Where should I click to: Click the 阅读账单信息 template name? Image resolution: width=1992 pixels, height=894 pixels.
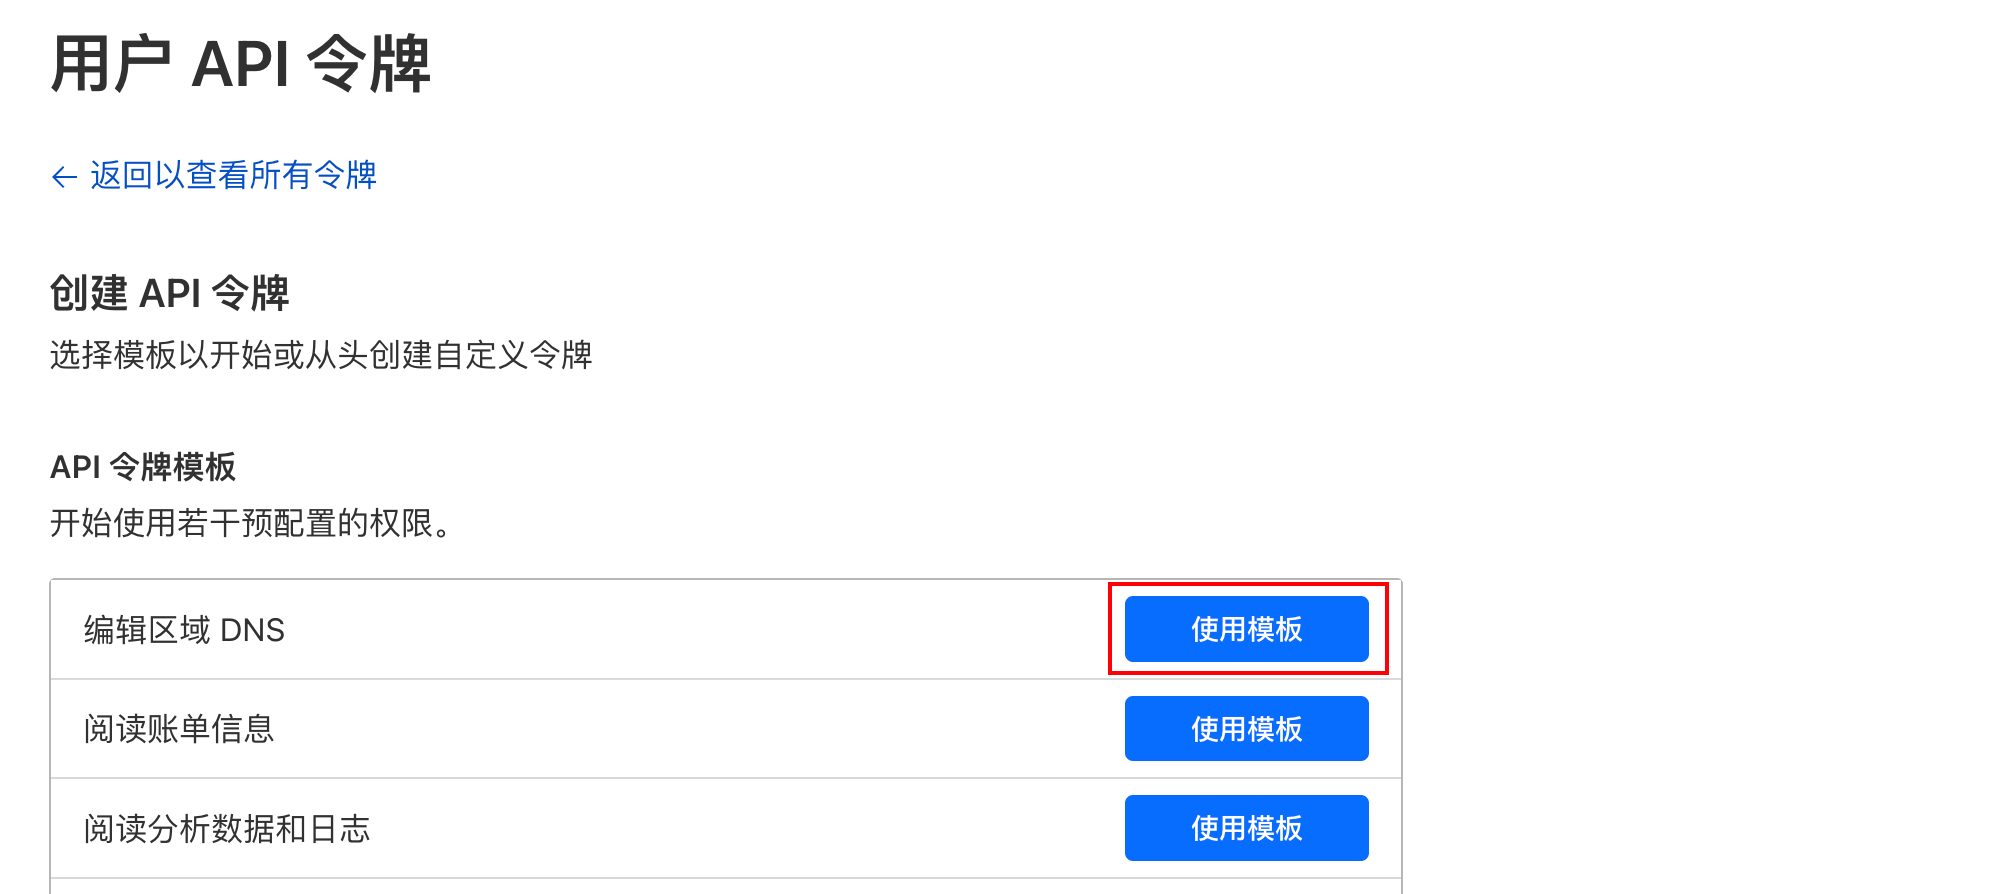coord(179,729)
